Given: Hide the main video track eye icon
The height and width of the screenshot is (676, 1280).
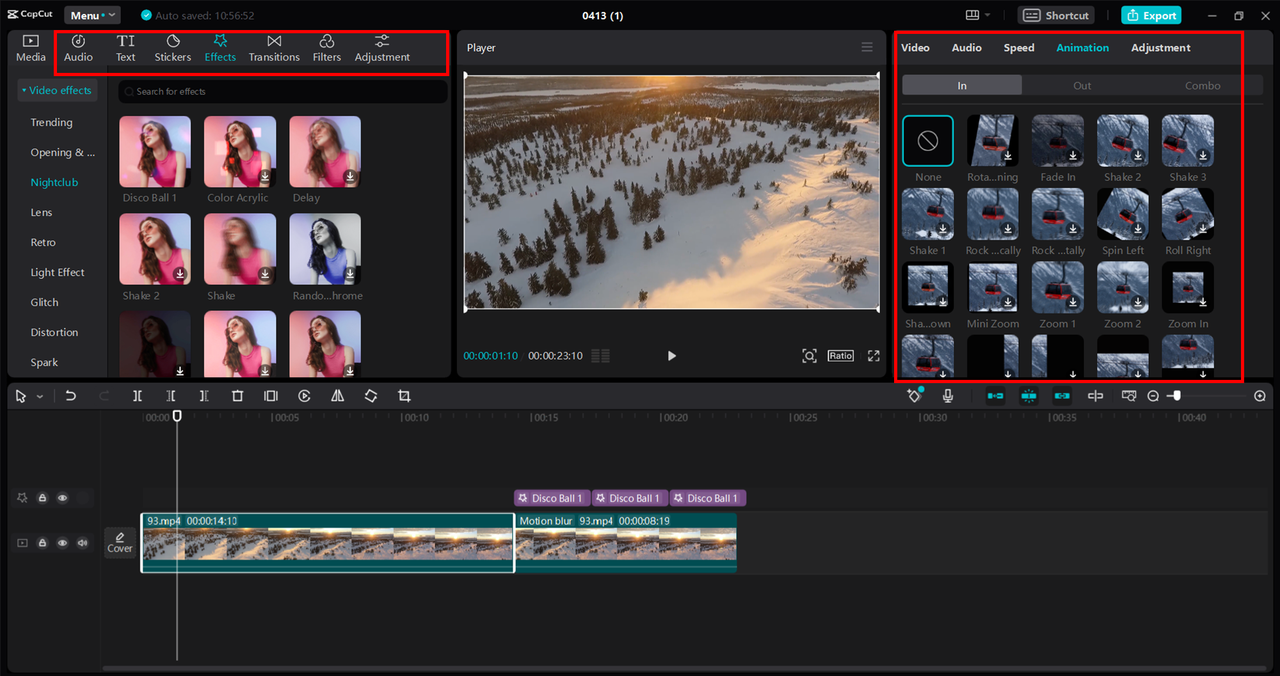Looking at the screenshot, I should tap(62, 543).
